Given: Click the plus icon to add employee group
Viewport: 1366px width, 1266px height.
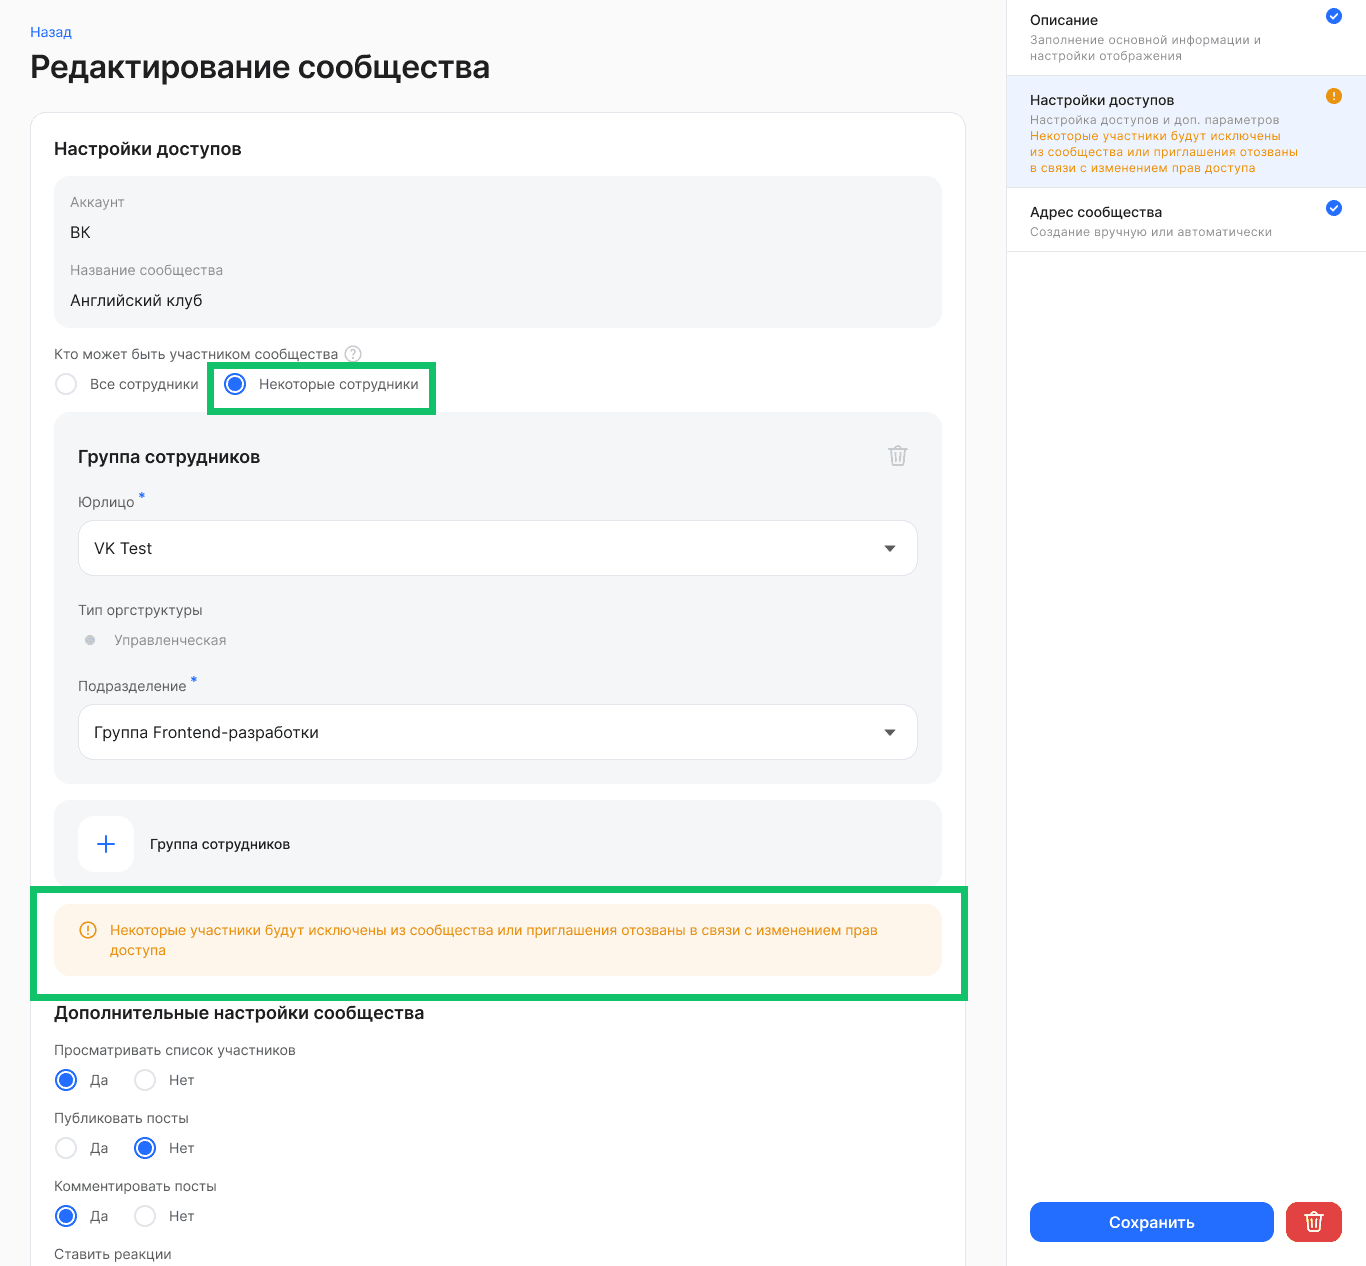Looking at the screenshot, I should 105,843.
